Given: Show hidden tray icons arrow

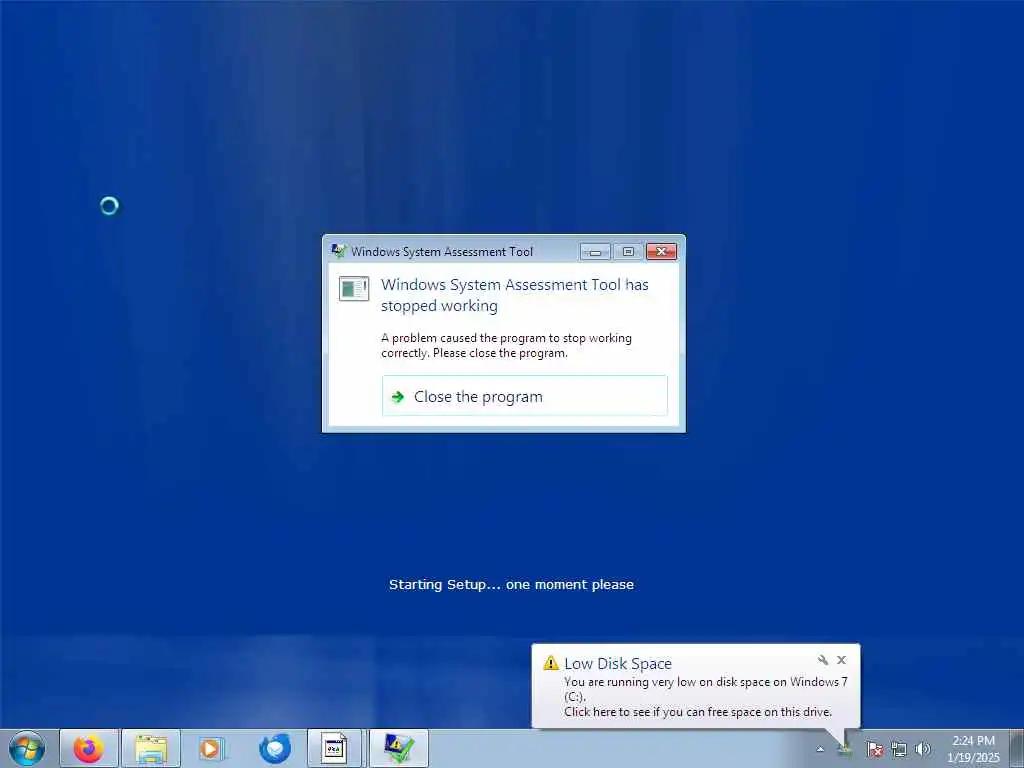Looking at the screenshot, I should click(x=820, y=749).
